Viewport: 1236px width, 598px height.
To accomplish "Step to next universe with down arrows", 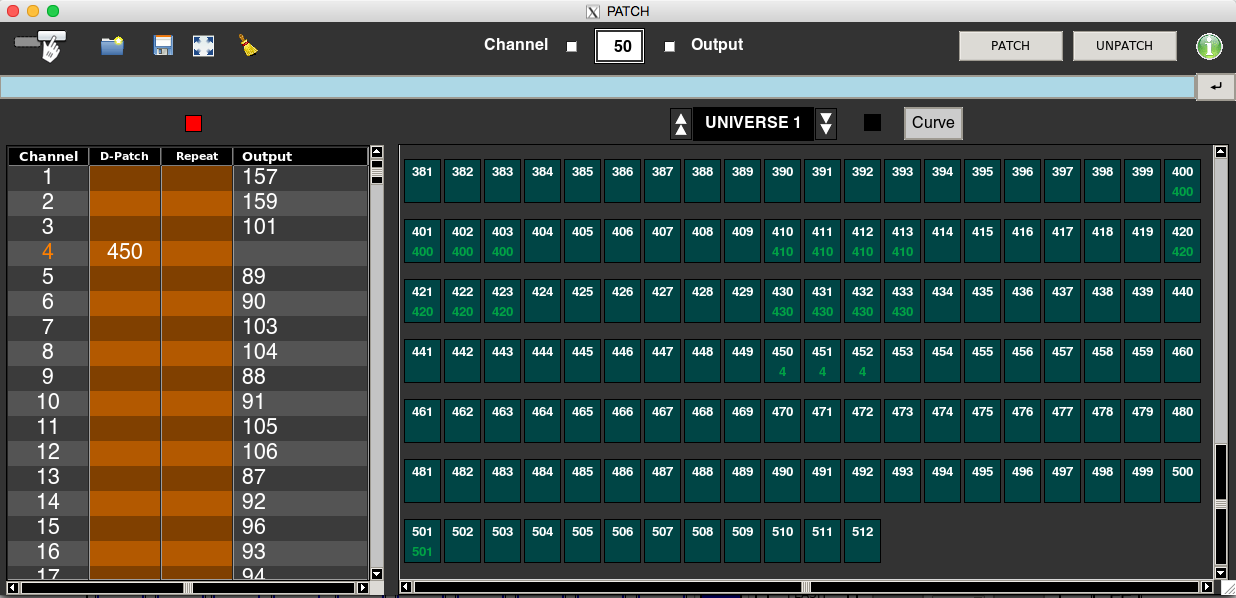I will 826,124.
